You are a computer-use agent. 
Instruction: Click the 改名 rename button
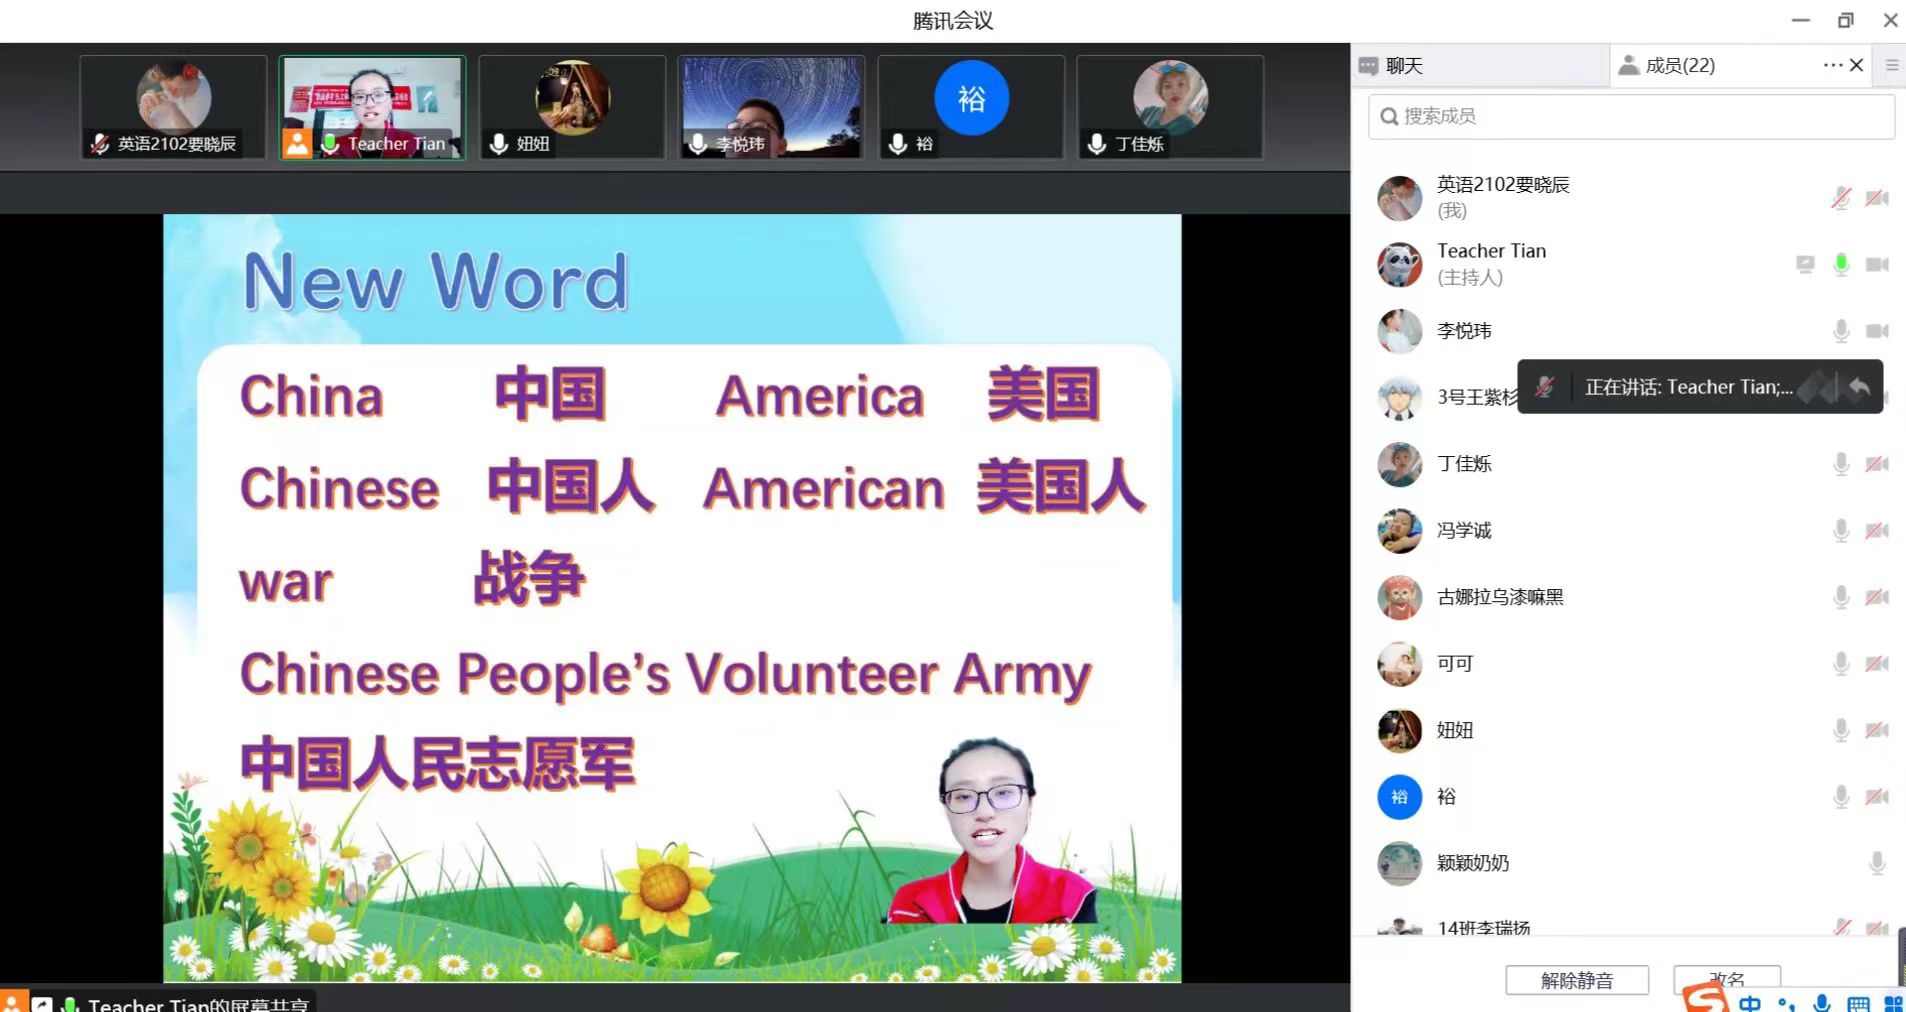pyautogui.click(x=1727, y=978)
